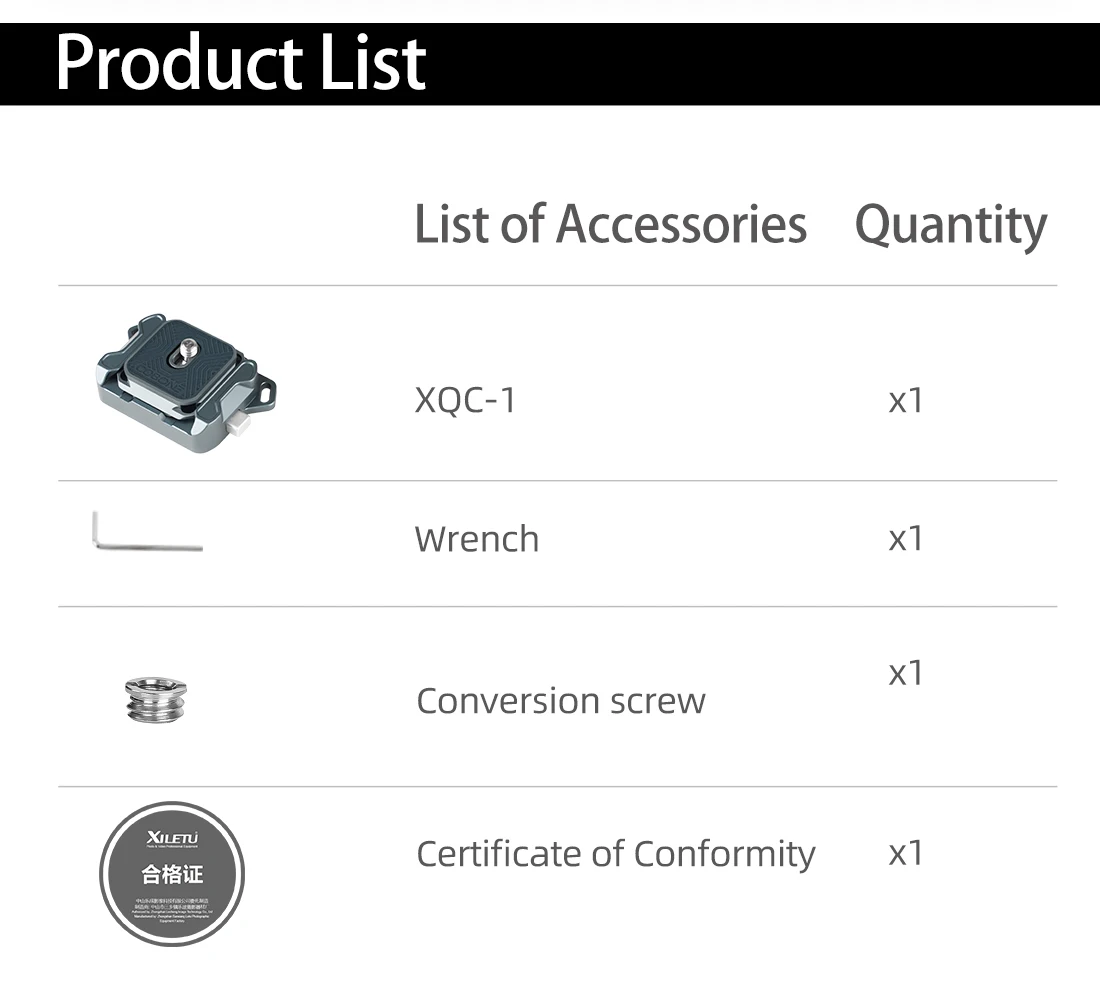Click the List of Accessories column heading
This screenshot has height=995, width=1100.
pyautogui.click(x=610, y=224)
